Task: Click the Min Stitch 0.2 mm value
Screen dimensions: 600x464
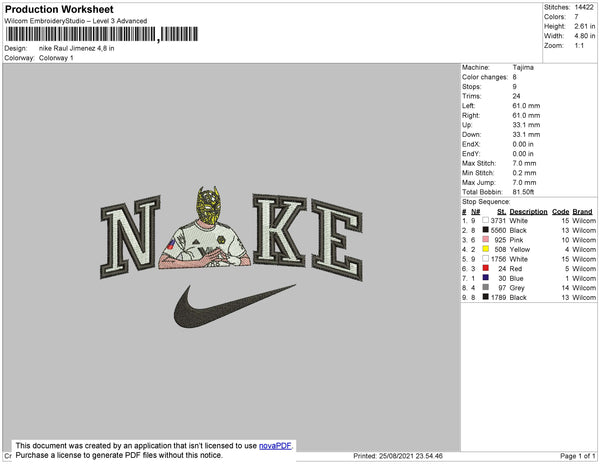Action: (524, 173)
